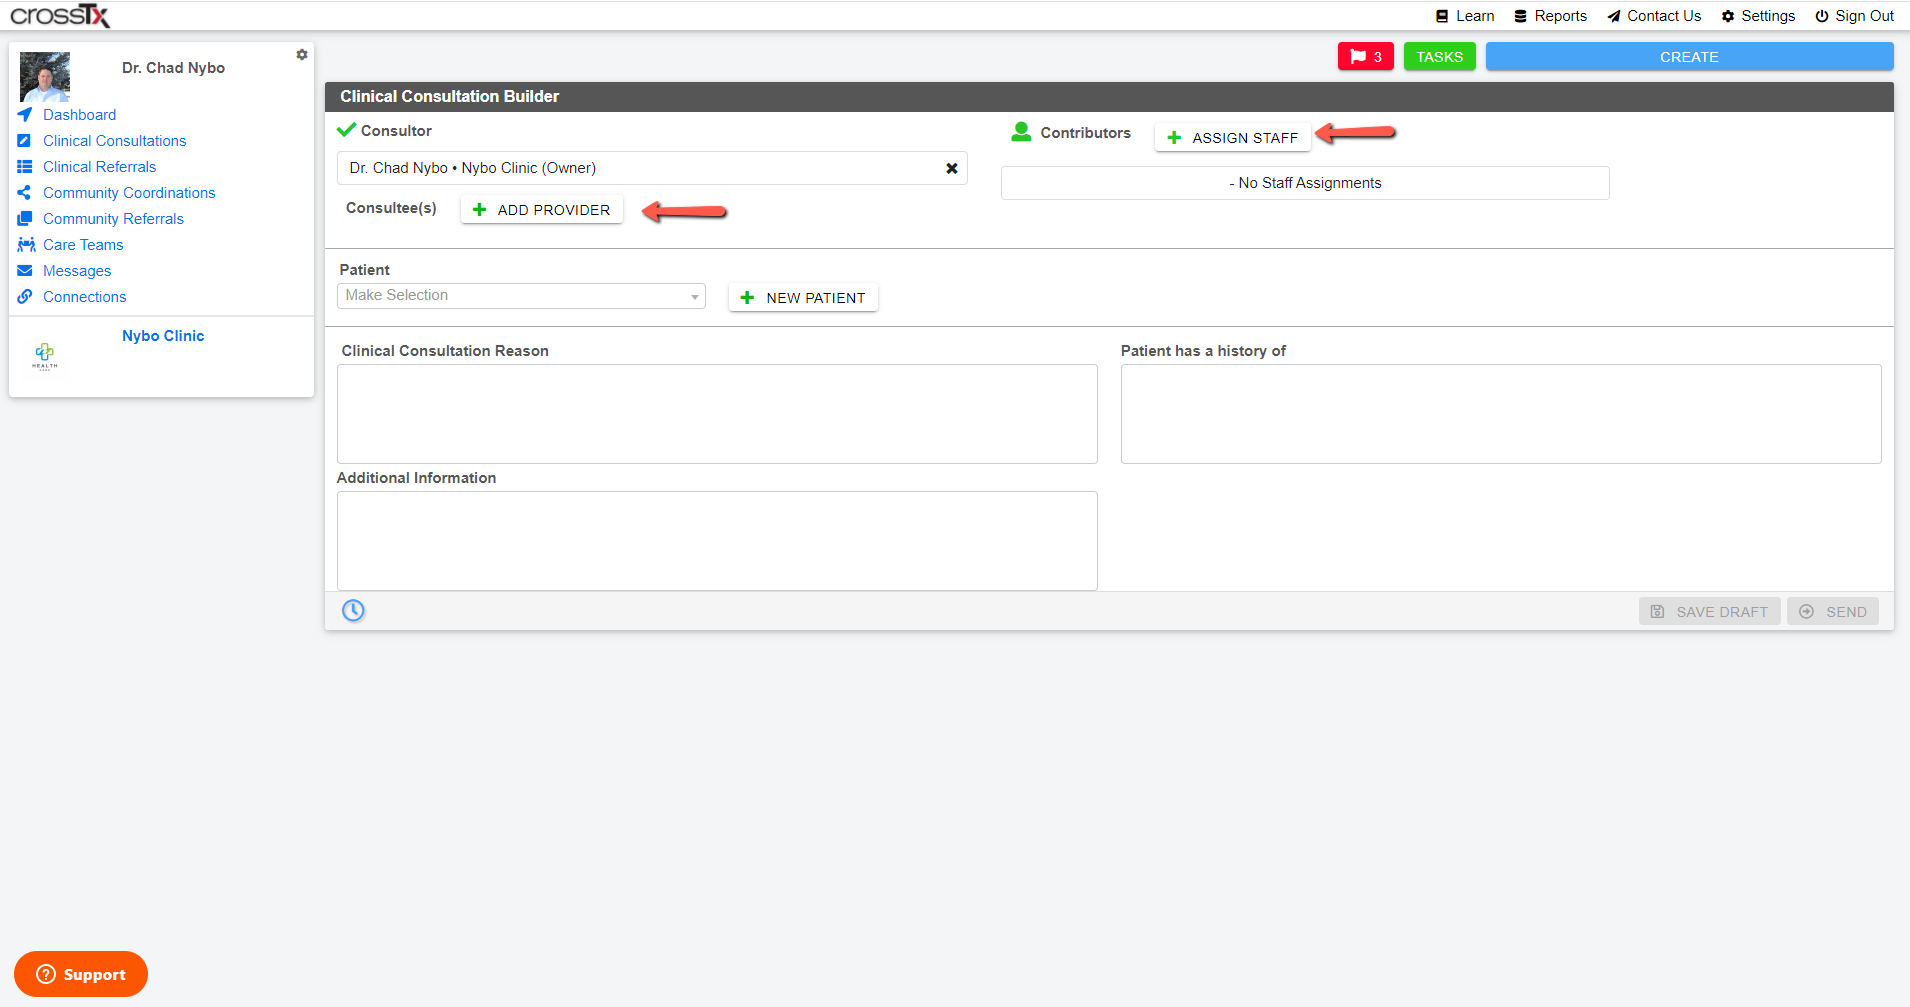Open the Clinical Referrals link
1910x1007 pixels.
tap(100, 167)
